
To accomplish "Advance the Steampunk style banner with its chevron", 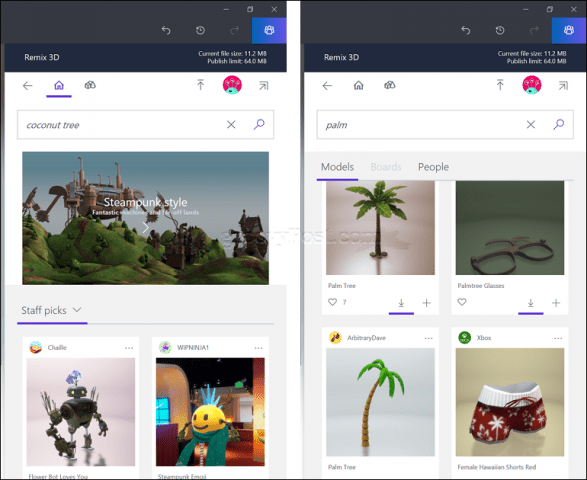I will tap(146, 227).
